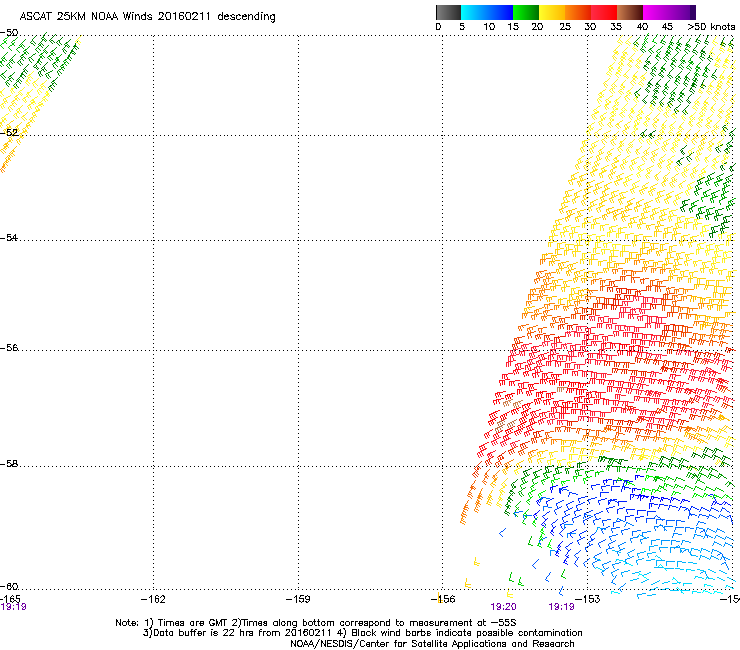Click the -165 longitude axis label
This screenshot has height=650, width=740.
[10, 599]
